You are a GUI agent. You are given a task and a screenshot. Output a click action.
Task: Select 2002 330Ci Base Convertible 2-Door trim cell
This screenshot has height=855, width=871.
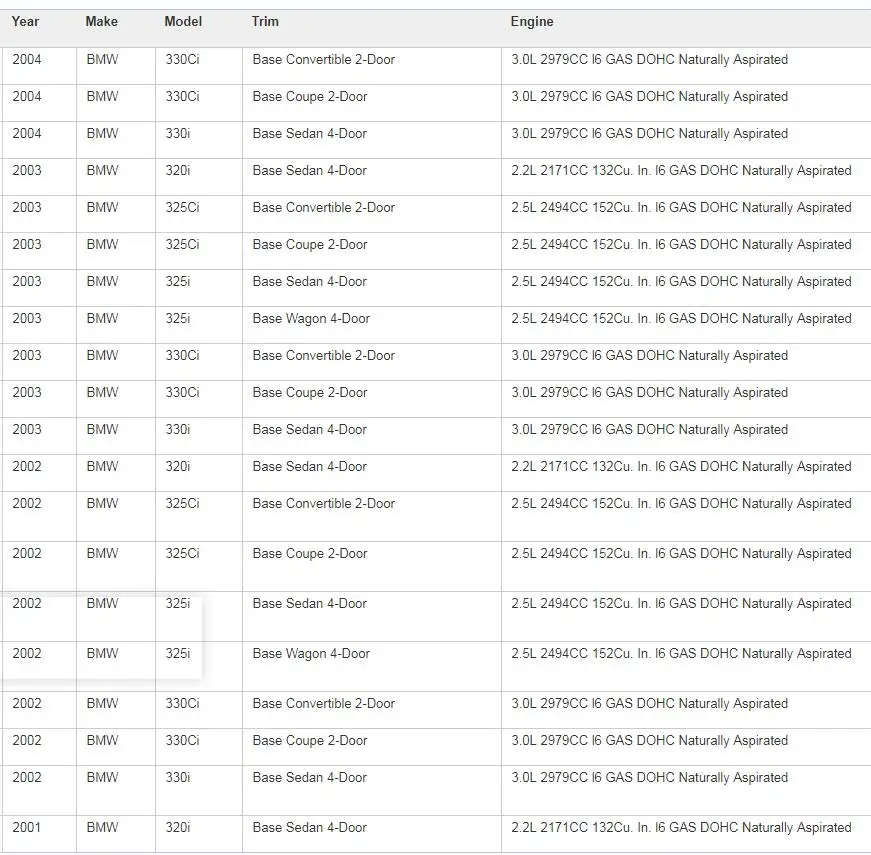point(372,710)
